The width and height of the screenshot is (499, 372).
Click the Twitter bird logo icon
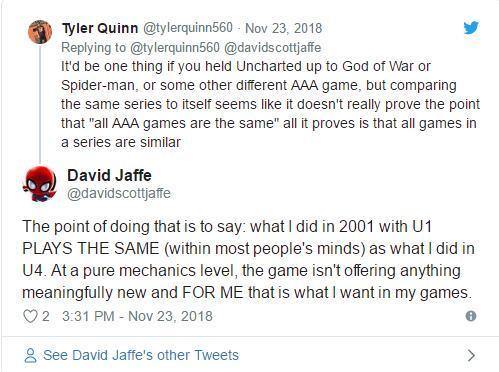[x=471, y=28]
